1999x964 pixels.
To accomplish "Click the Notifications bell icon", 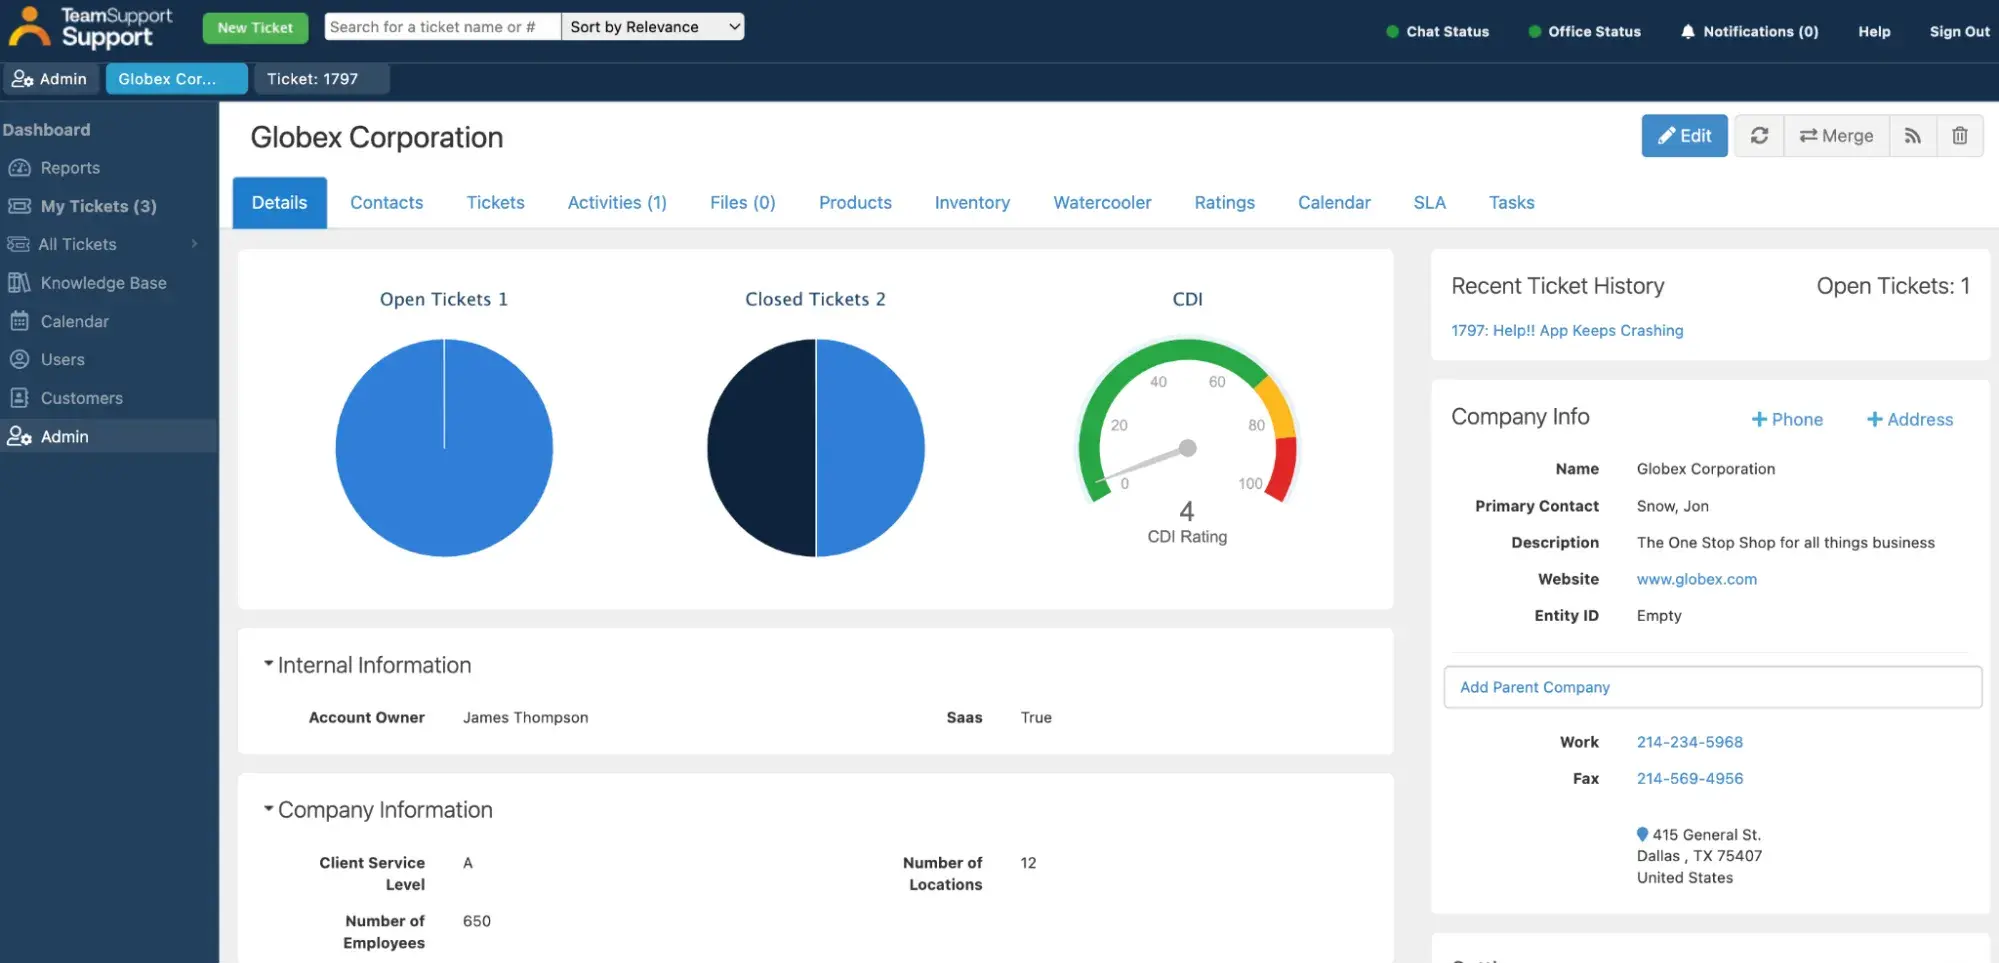I will (1687, 32).
